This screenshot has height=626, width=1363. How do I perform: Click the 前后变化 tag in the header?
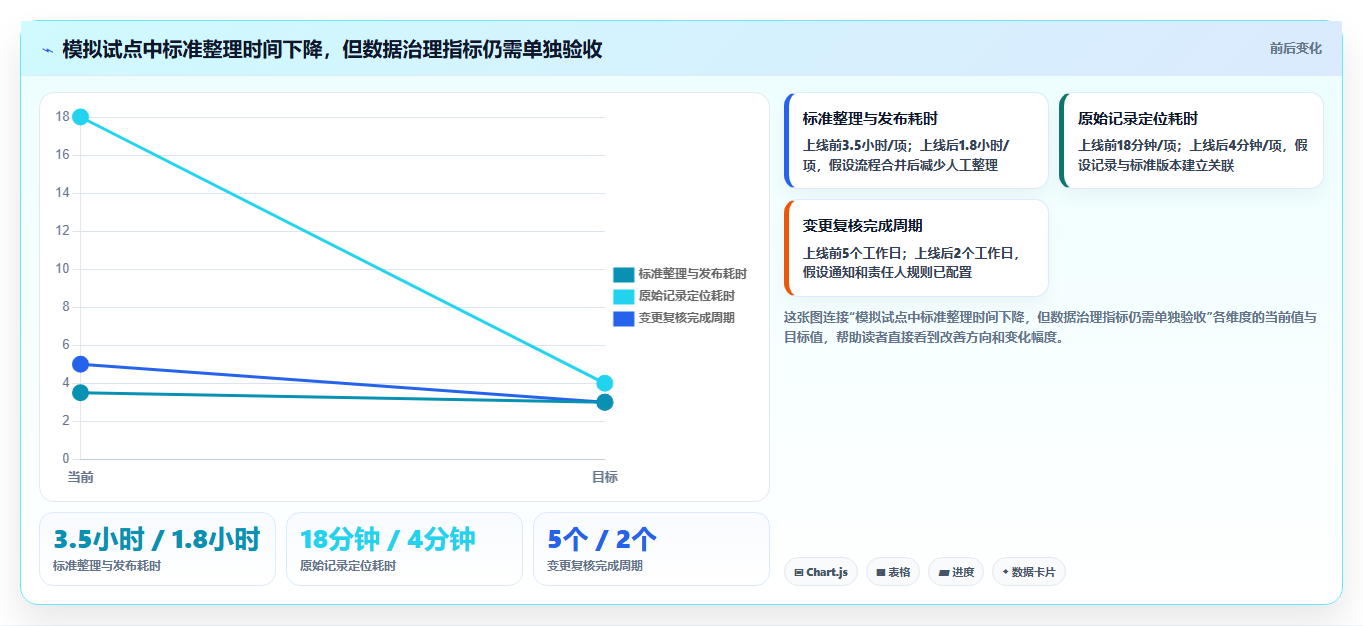tap(1296, 48)
